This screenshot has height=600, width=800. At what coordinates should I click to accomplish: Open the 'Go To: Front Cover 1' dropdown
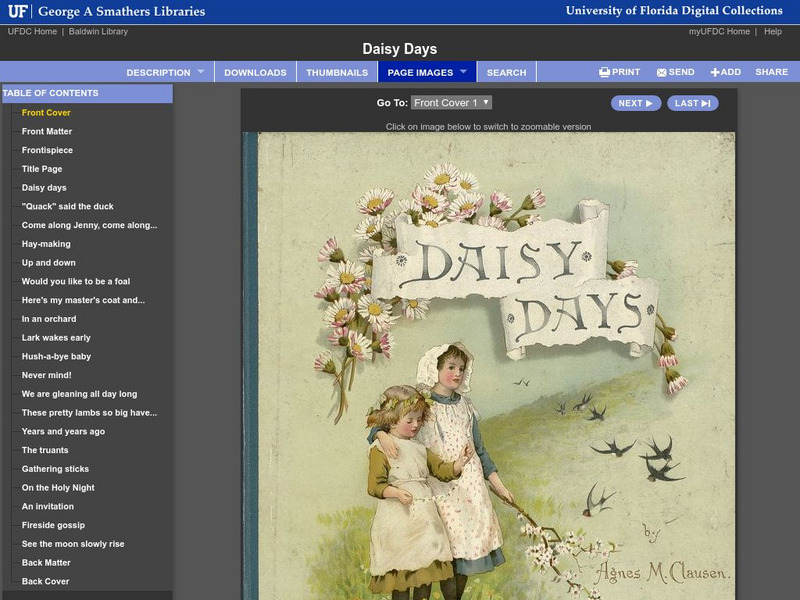(x=450, y=105)
